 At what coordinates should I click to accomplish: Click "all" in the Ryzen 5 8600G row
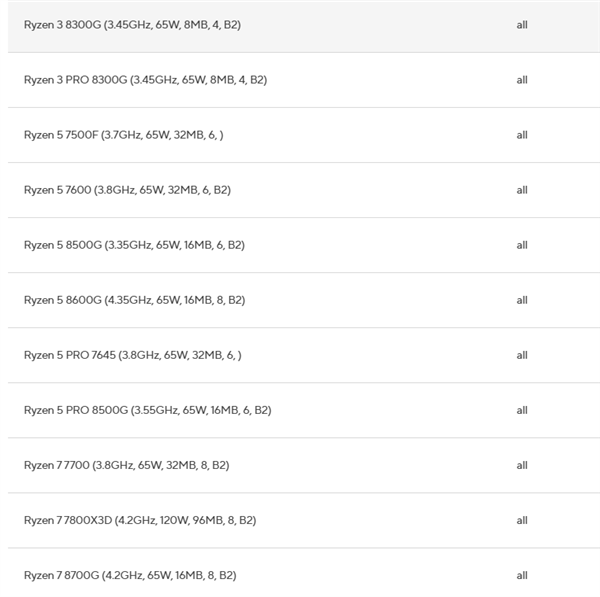pos(522,300)
